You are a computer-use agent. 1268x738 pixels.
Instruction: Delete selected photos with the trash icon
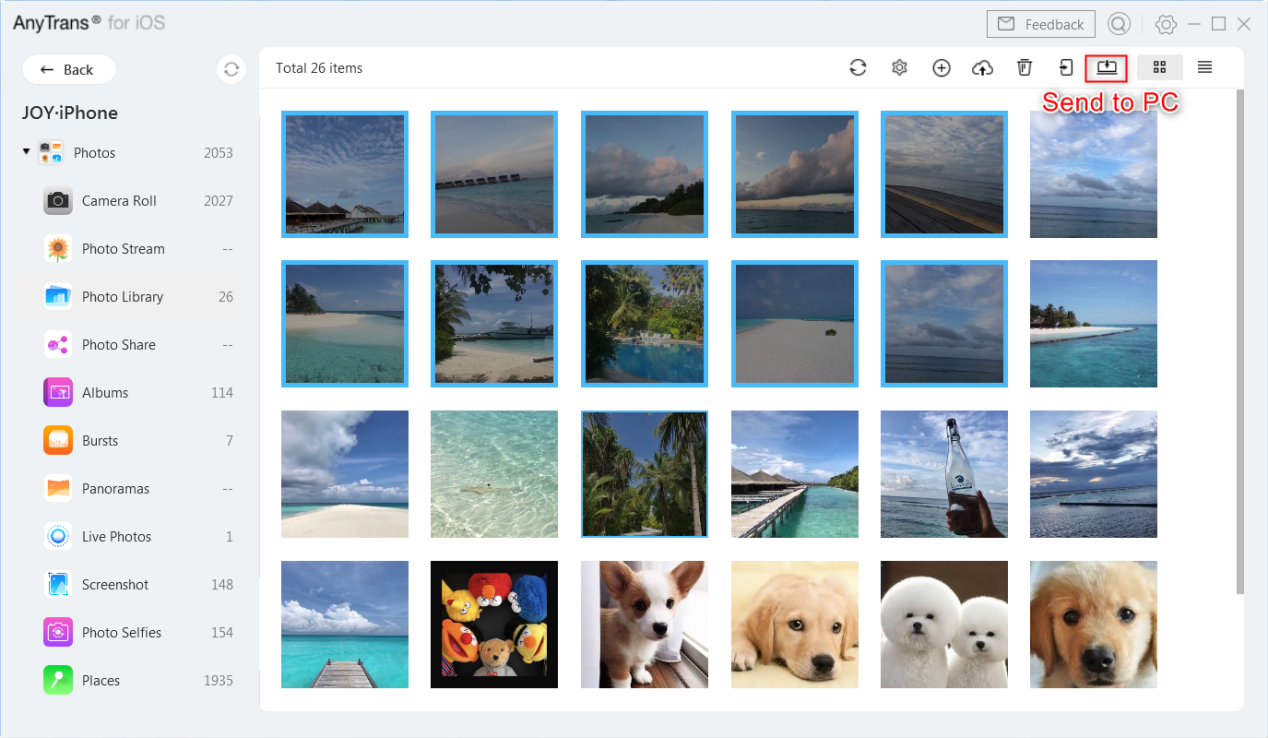pos(1024,67)
